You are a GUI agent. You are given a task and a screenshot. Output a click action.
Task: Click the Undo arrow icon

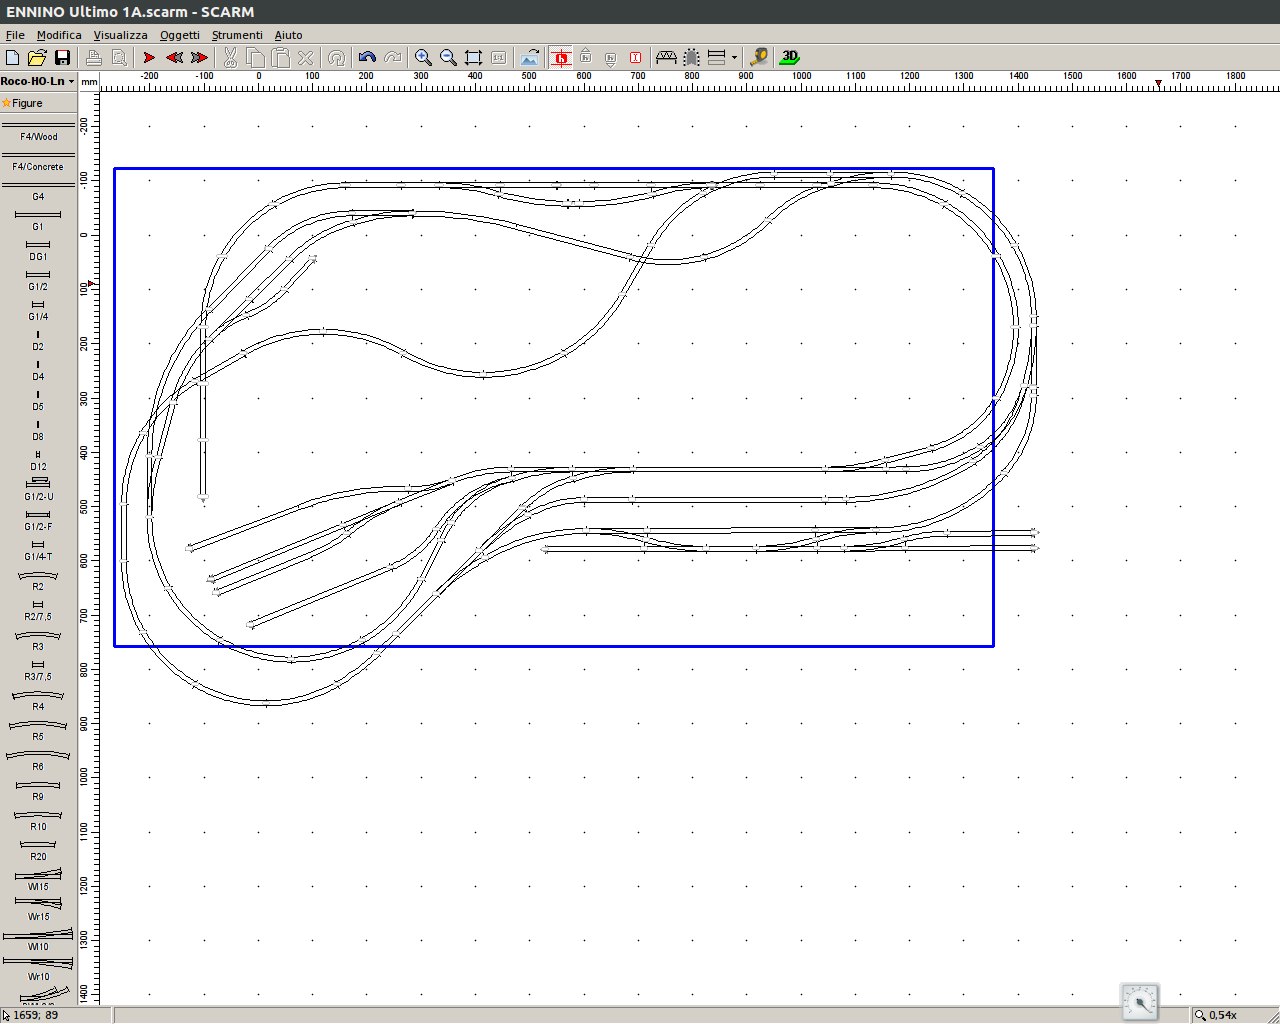coord(367,58)
